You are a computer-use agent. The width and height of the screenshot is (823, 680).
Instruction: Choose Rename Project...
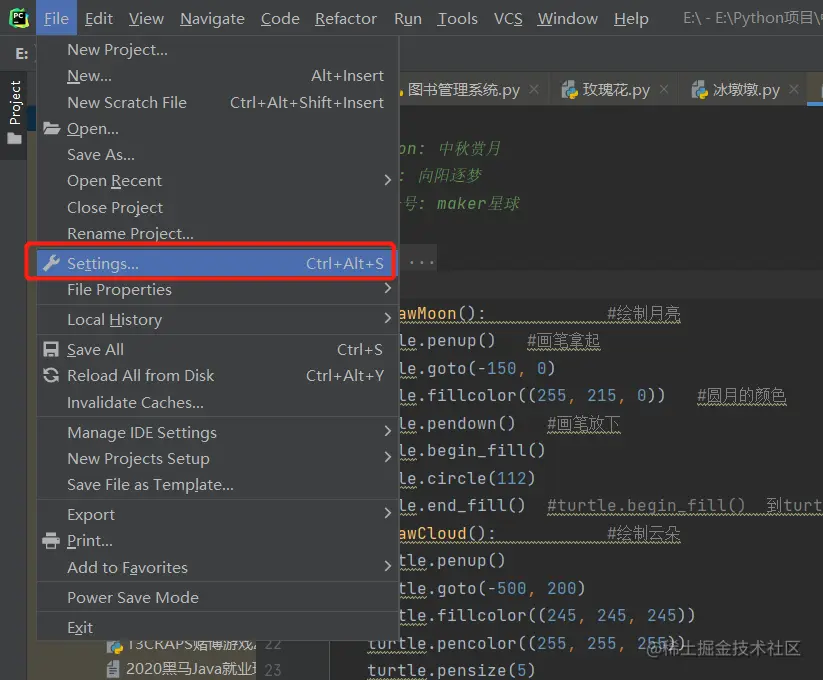pos(217,233)
